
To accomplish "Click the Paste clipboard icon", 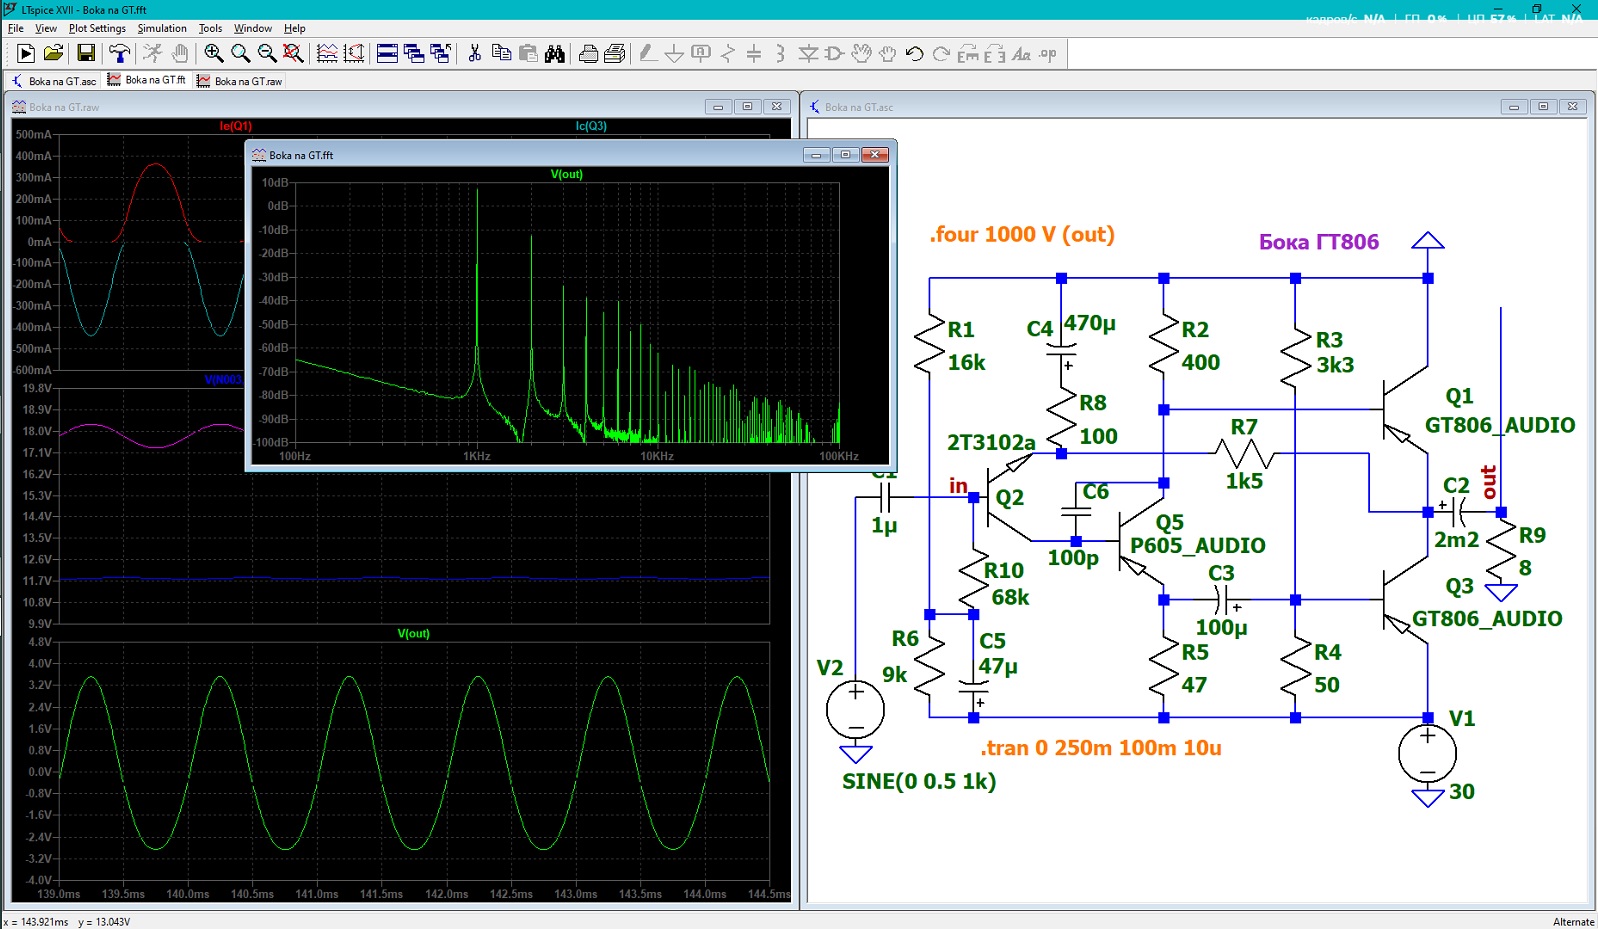I will pos(528,54).
